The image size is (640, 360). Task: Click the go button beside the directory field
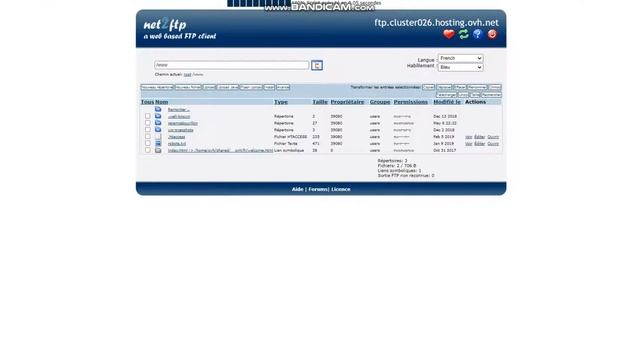317,65
